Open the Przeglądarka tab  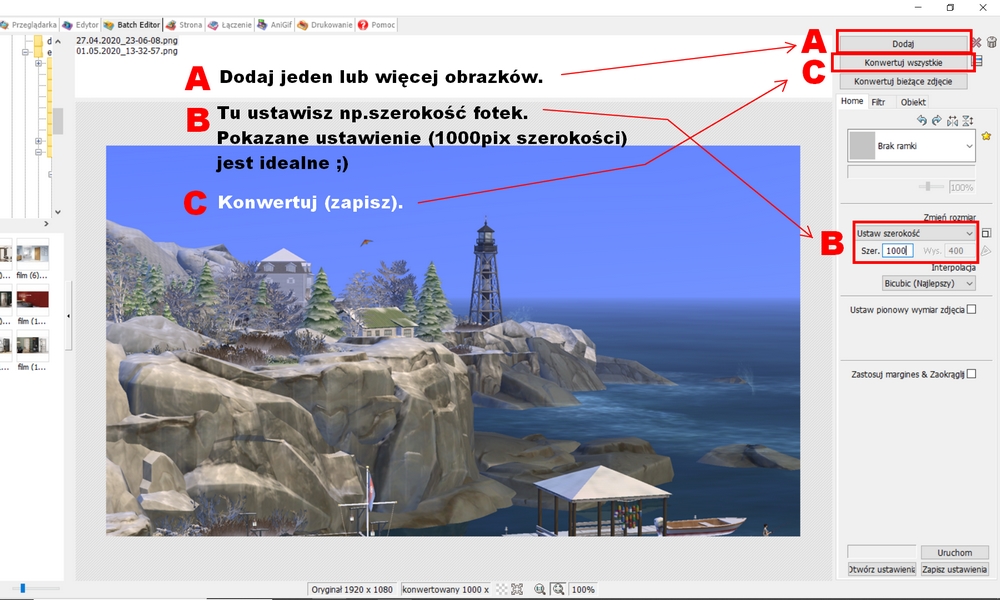point(28,25)
